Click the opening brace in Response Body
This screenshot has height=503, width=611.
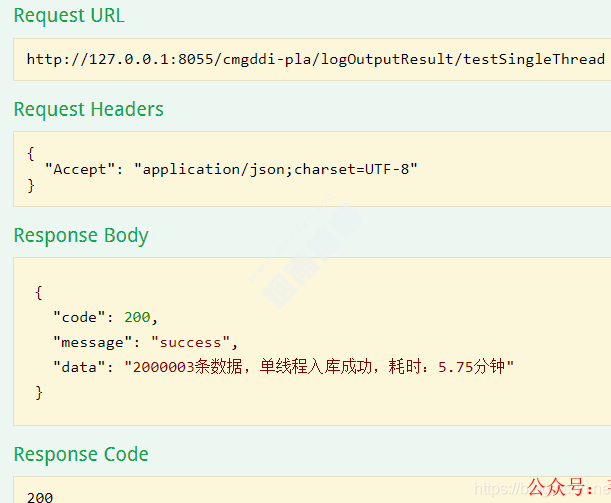tap(39, 292)
